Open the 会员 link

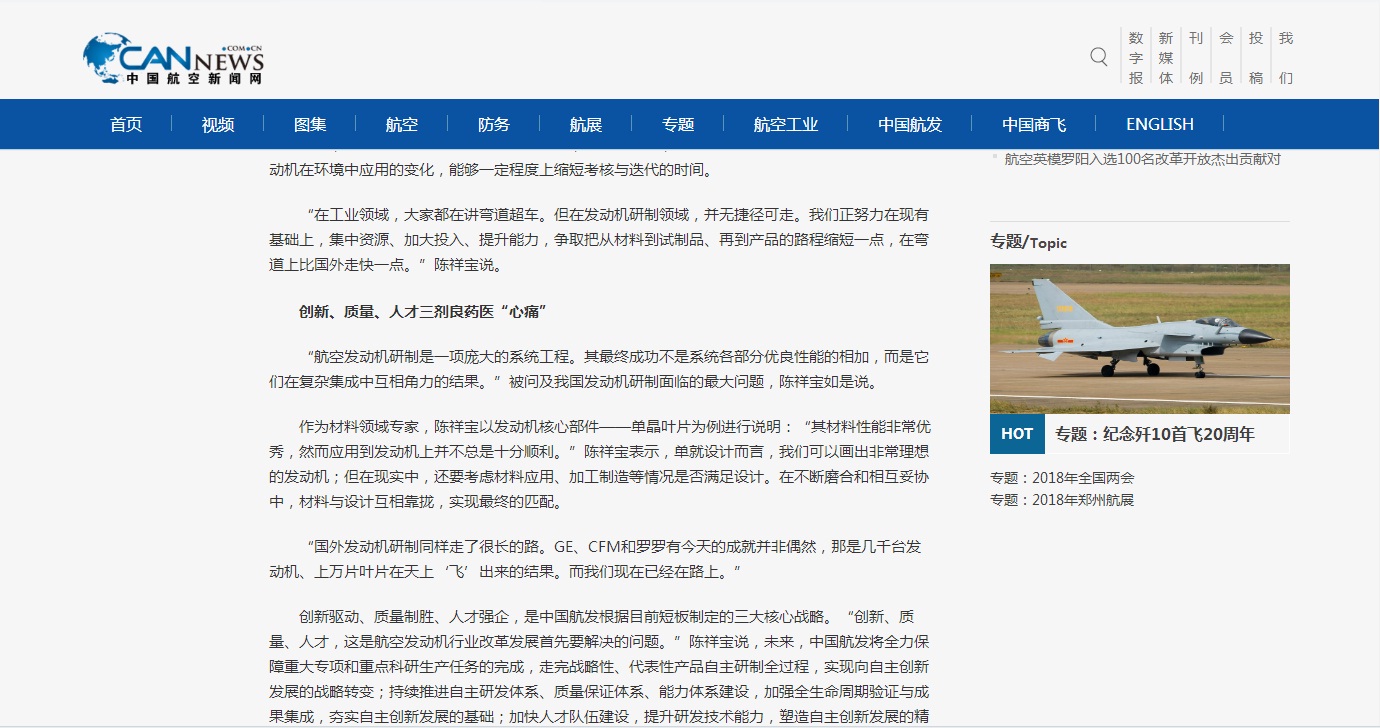coord(1226,58)
